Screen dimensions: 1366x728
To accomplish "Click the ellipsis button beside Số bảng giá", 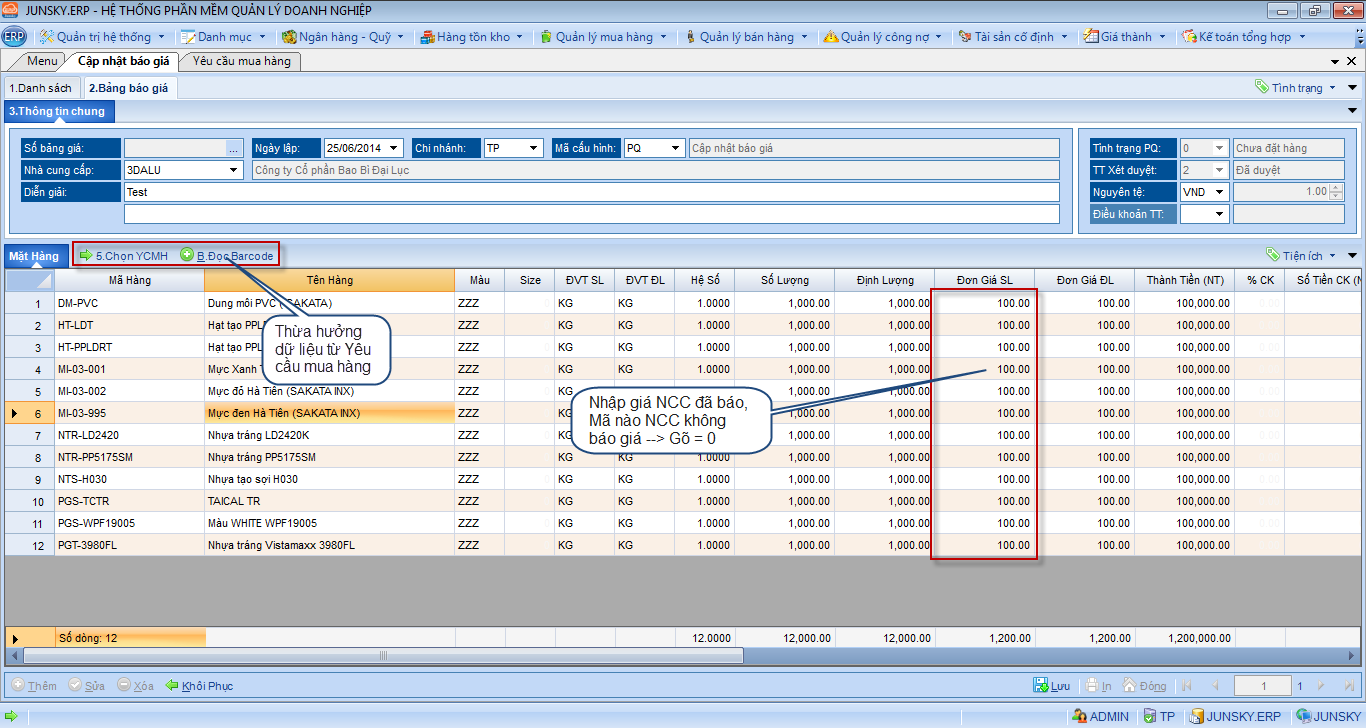I will point(233,148).
